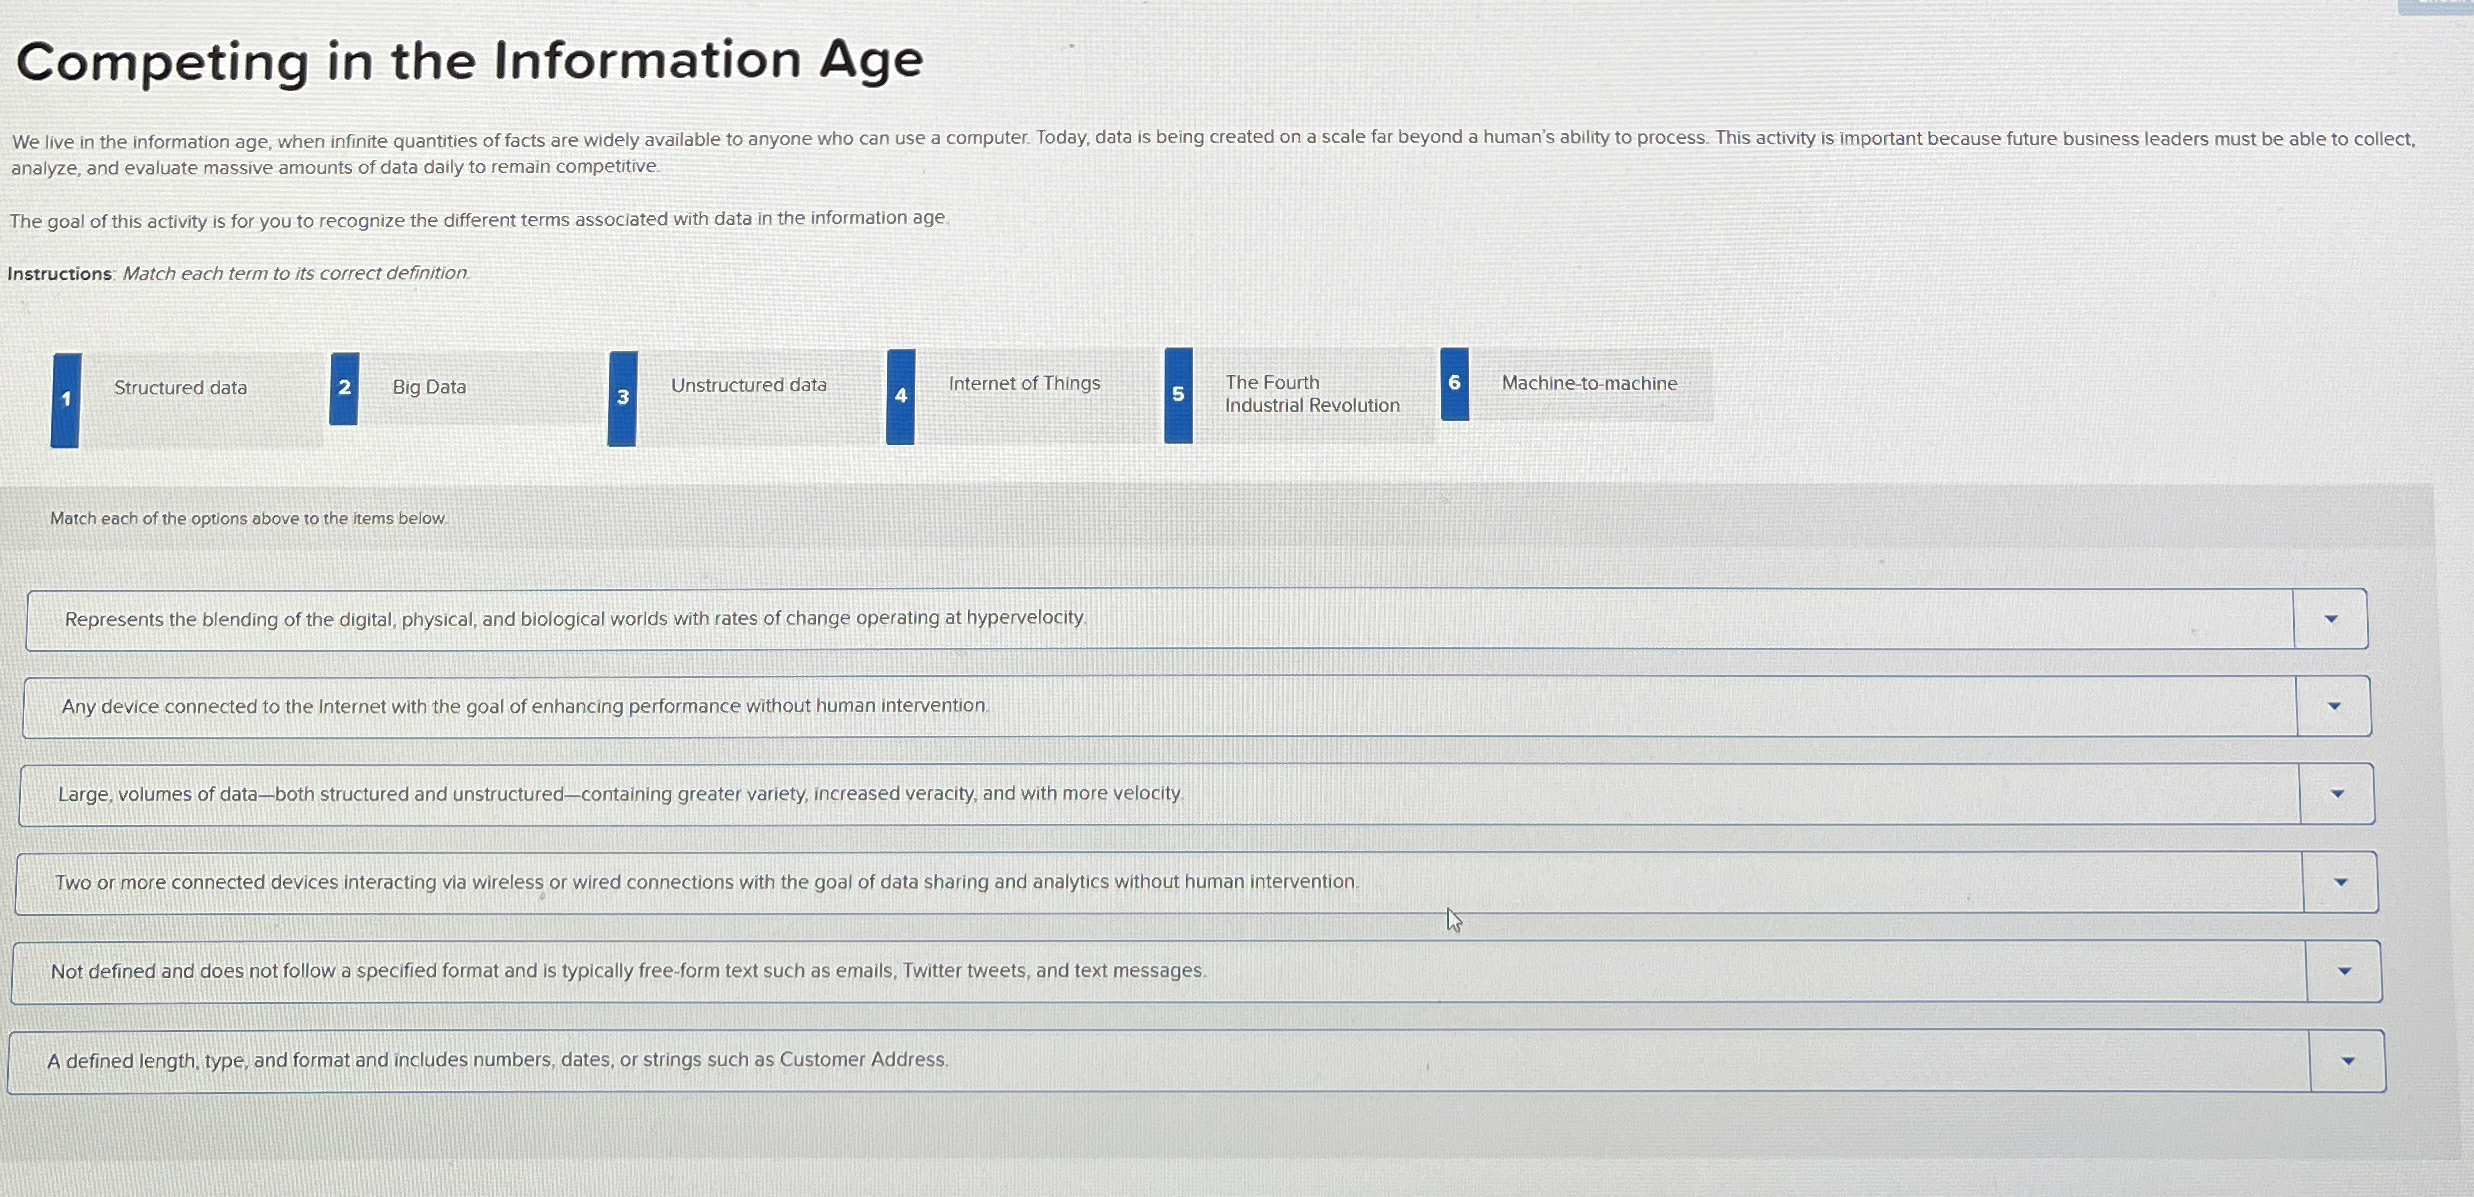Click the blue number 2 tab beside Big Data
The width and height of the screenshot is (2474, 1197).
pos(344,388)
